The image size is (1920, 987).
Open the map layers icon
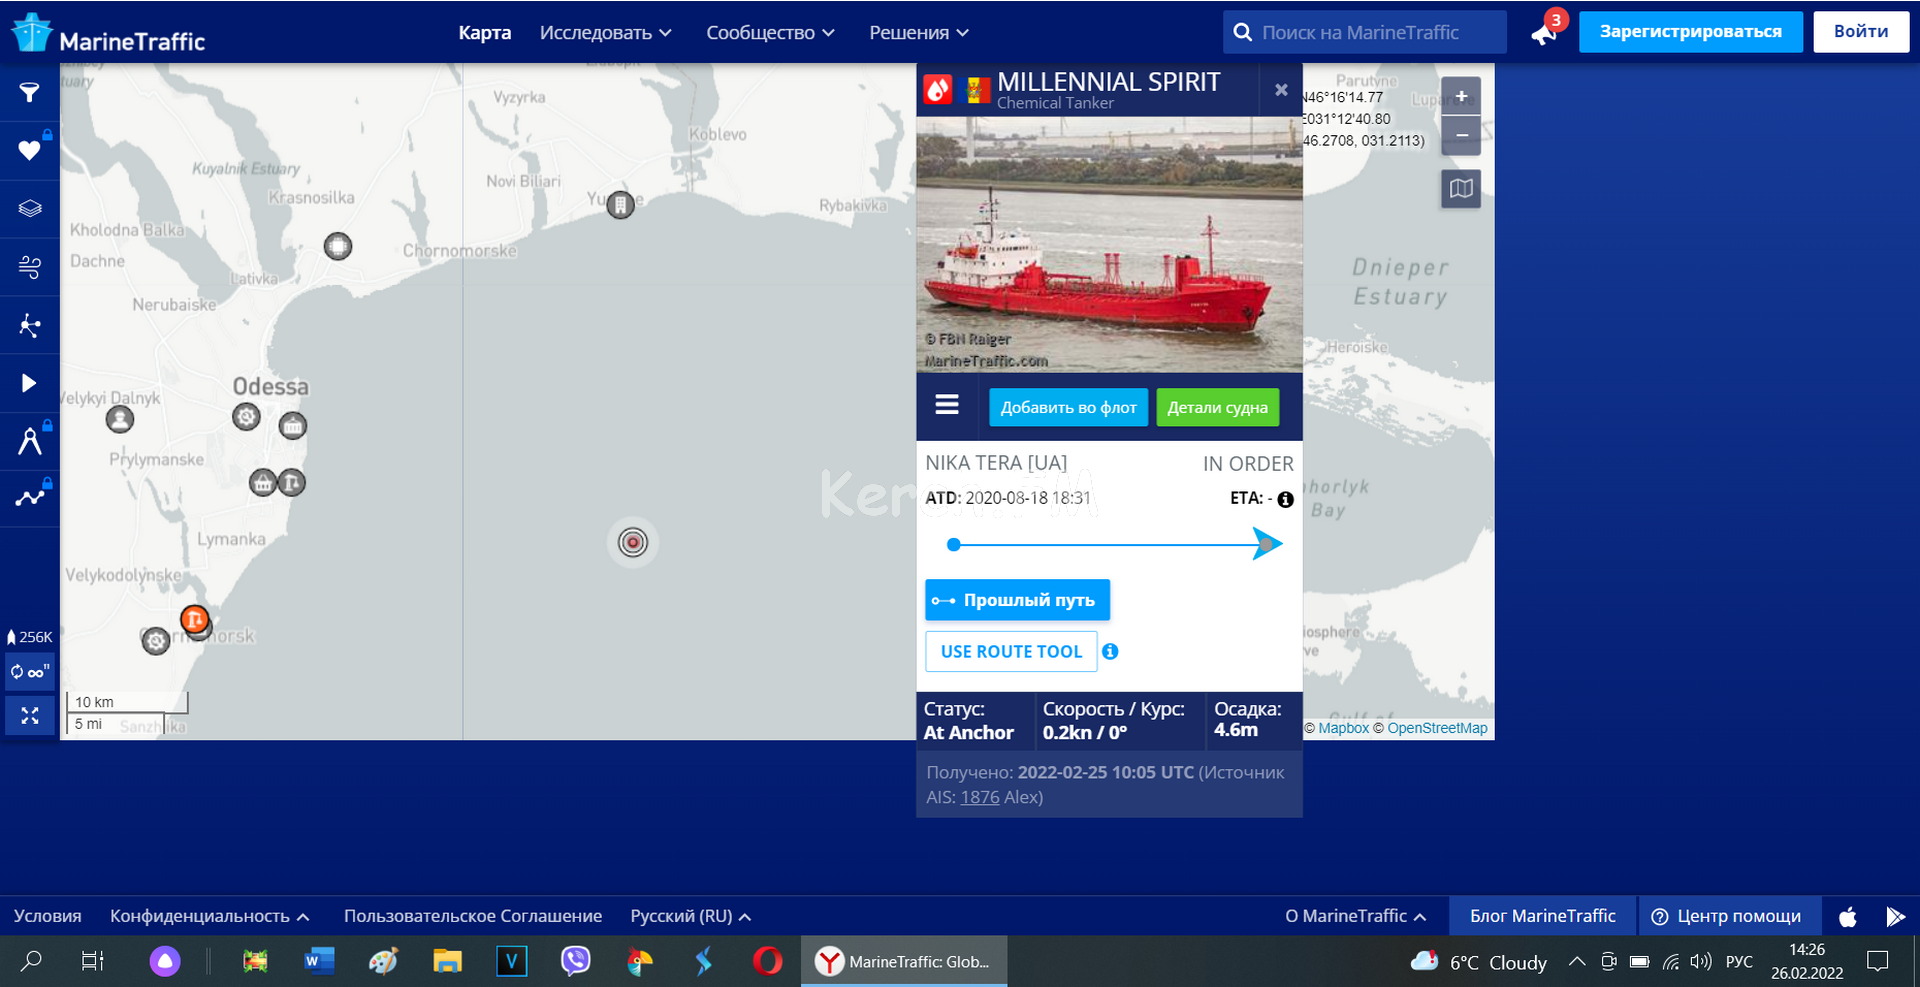29,209
